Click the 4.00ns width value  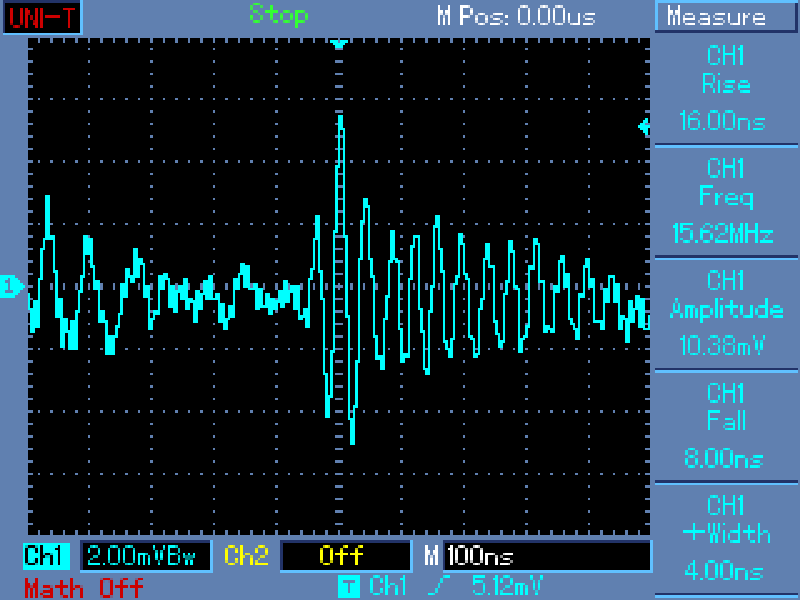pyautogui.click(x=723, y=571)
